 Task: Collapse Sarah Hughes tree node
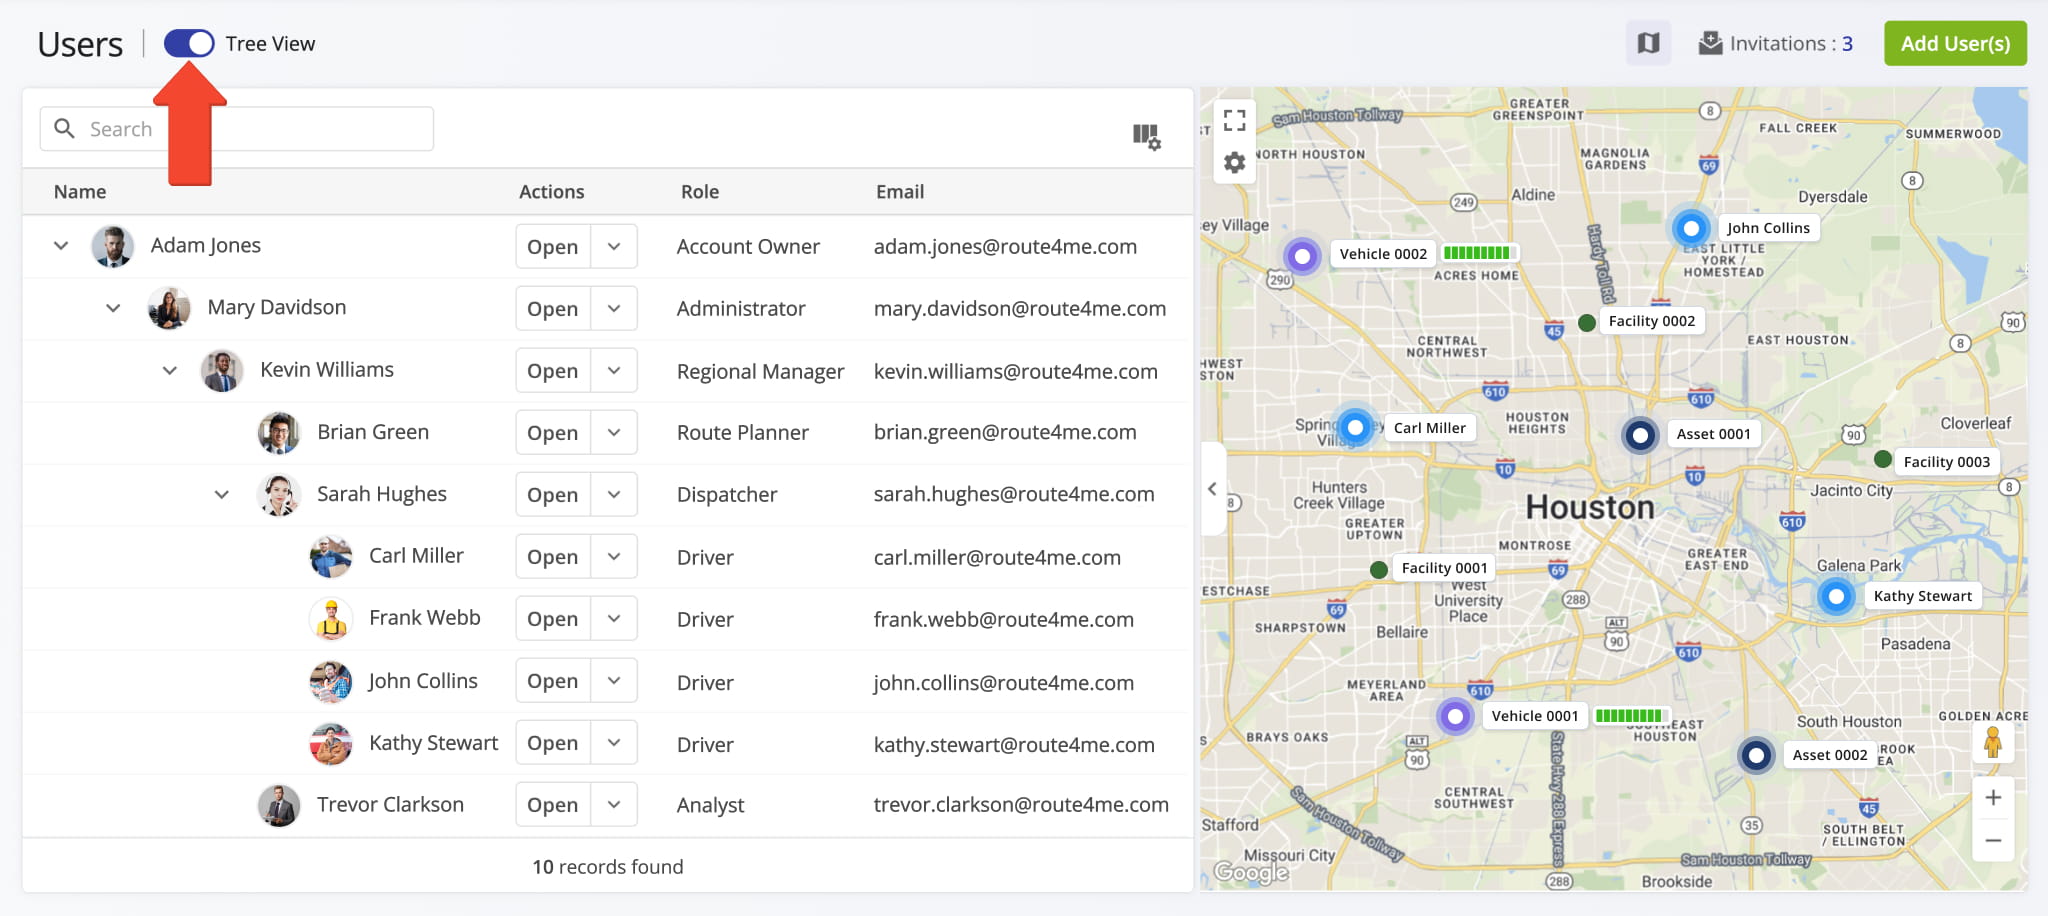[222, 494]
